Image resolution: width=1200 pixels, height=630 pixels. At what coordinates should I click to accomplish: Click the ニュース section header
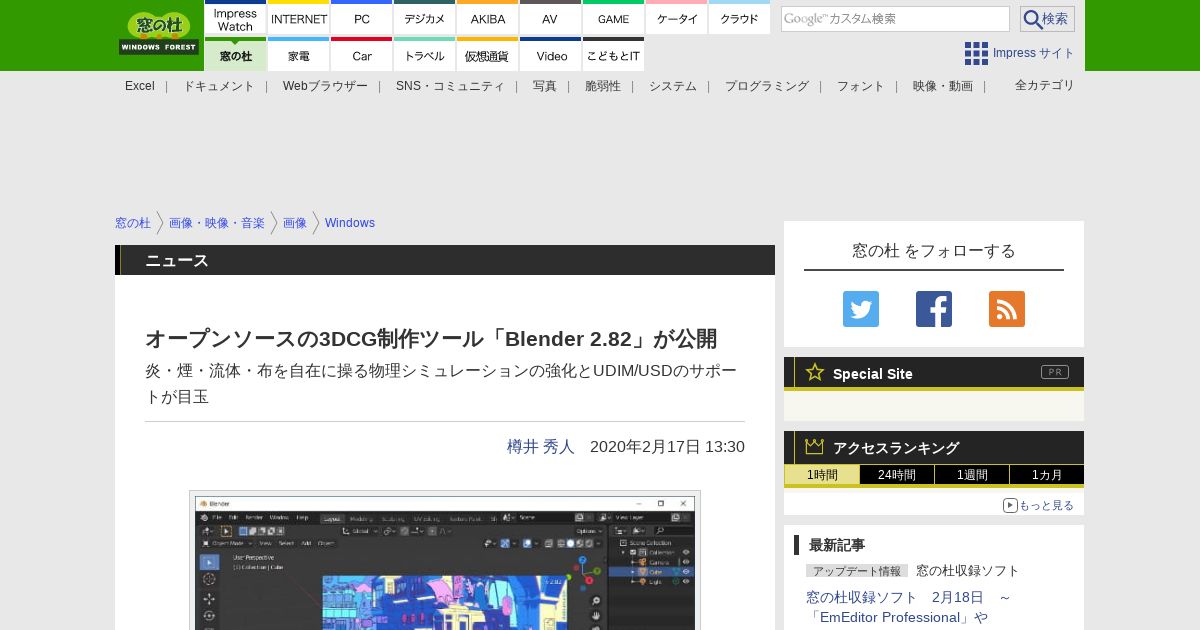pyautogui.click(x=445, y=260)
